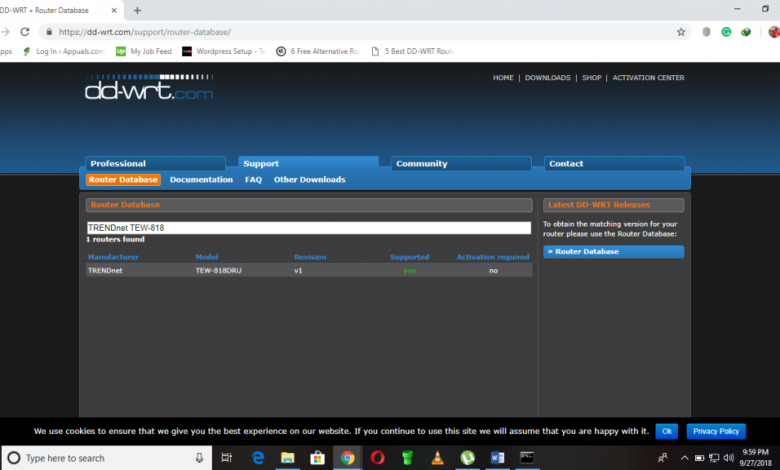This screenshot has height=470, width=780.
Task: Switch to the Support tab
Action: pos(308,164)
